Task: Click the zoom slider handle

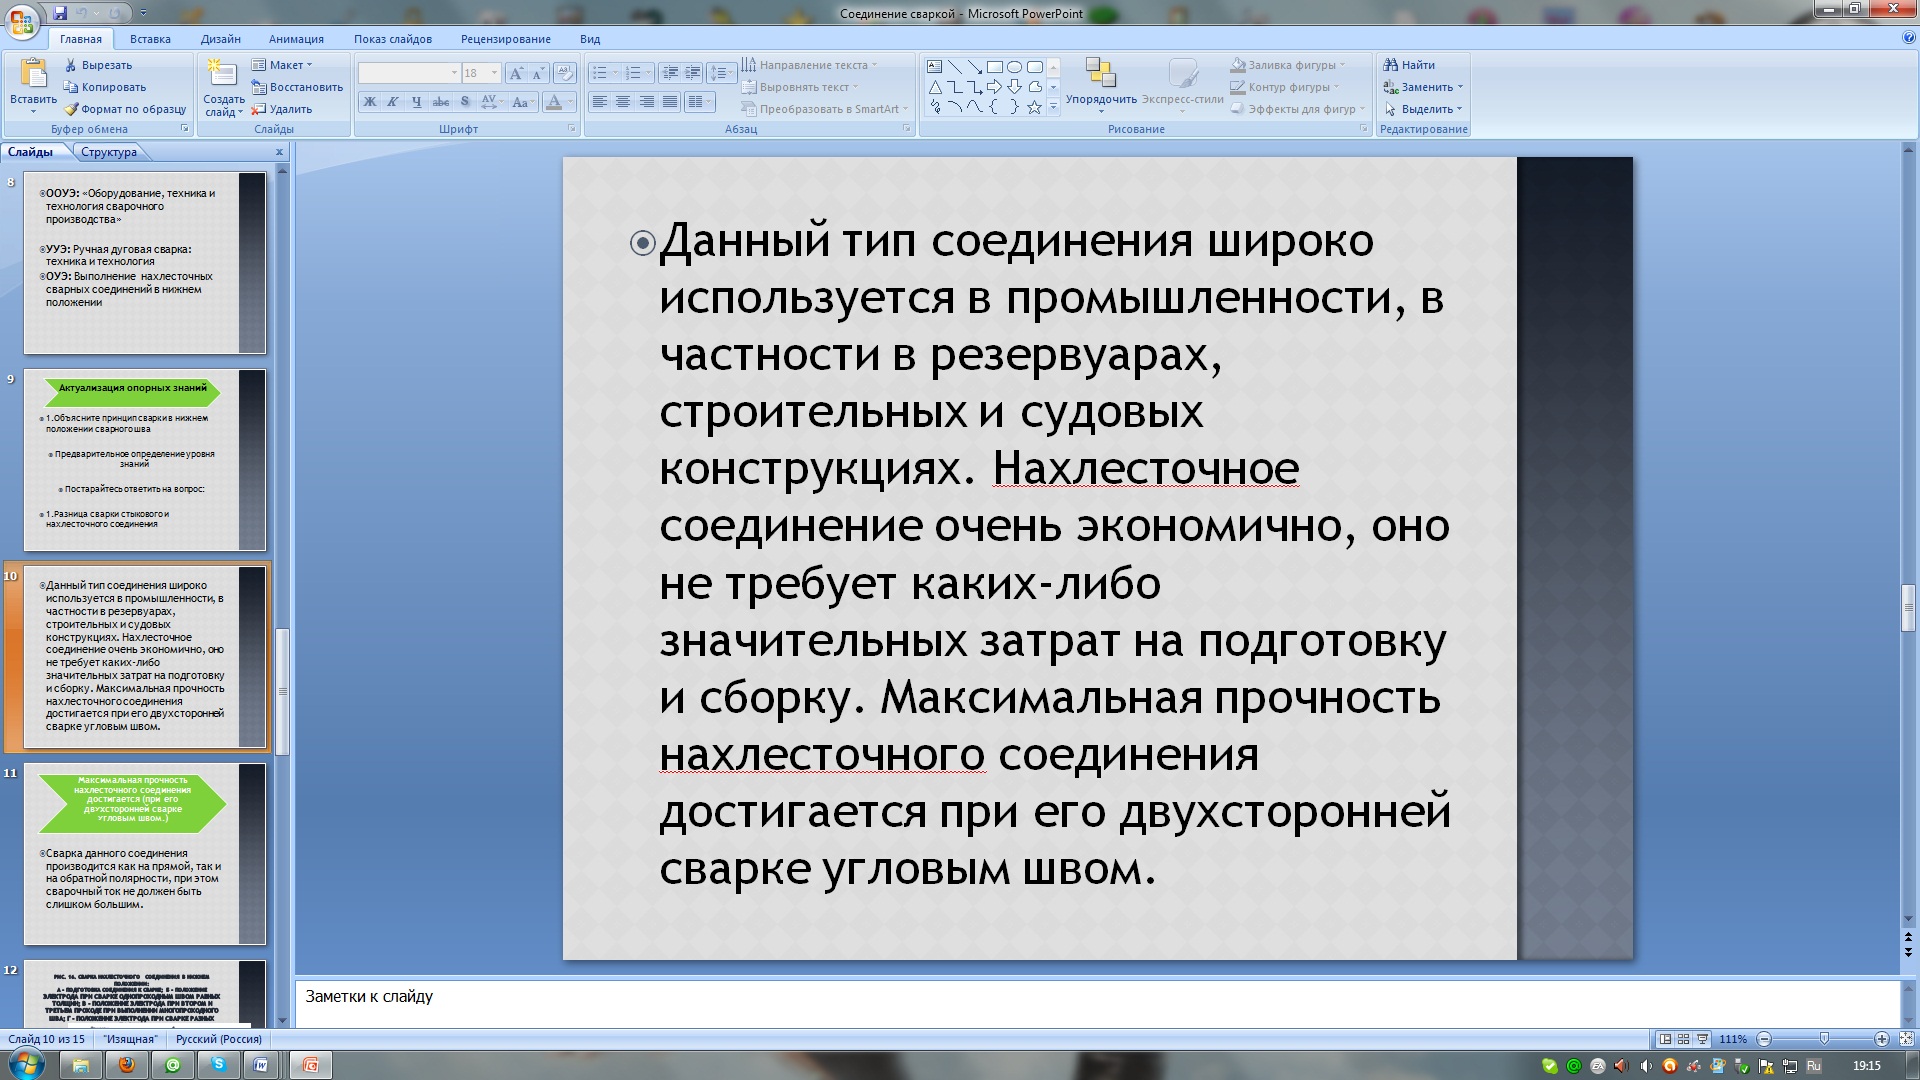Action: point(1824,1039)
